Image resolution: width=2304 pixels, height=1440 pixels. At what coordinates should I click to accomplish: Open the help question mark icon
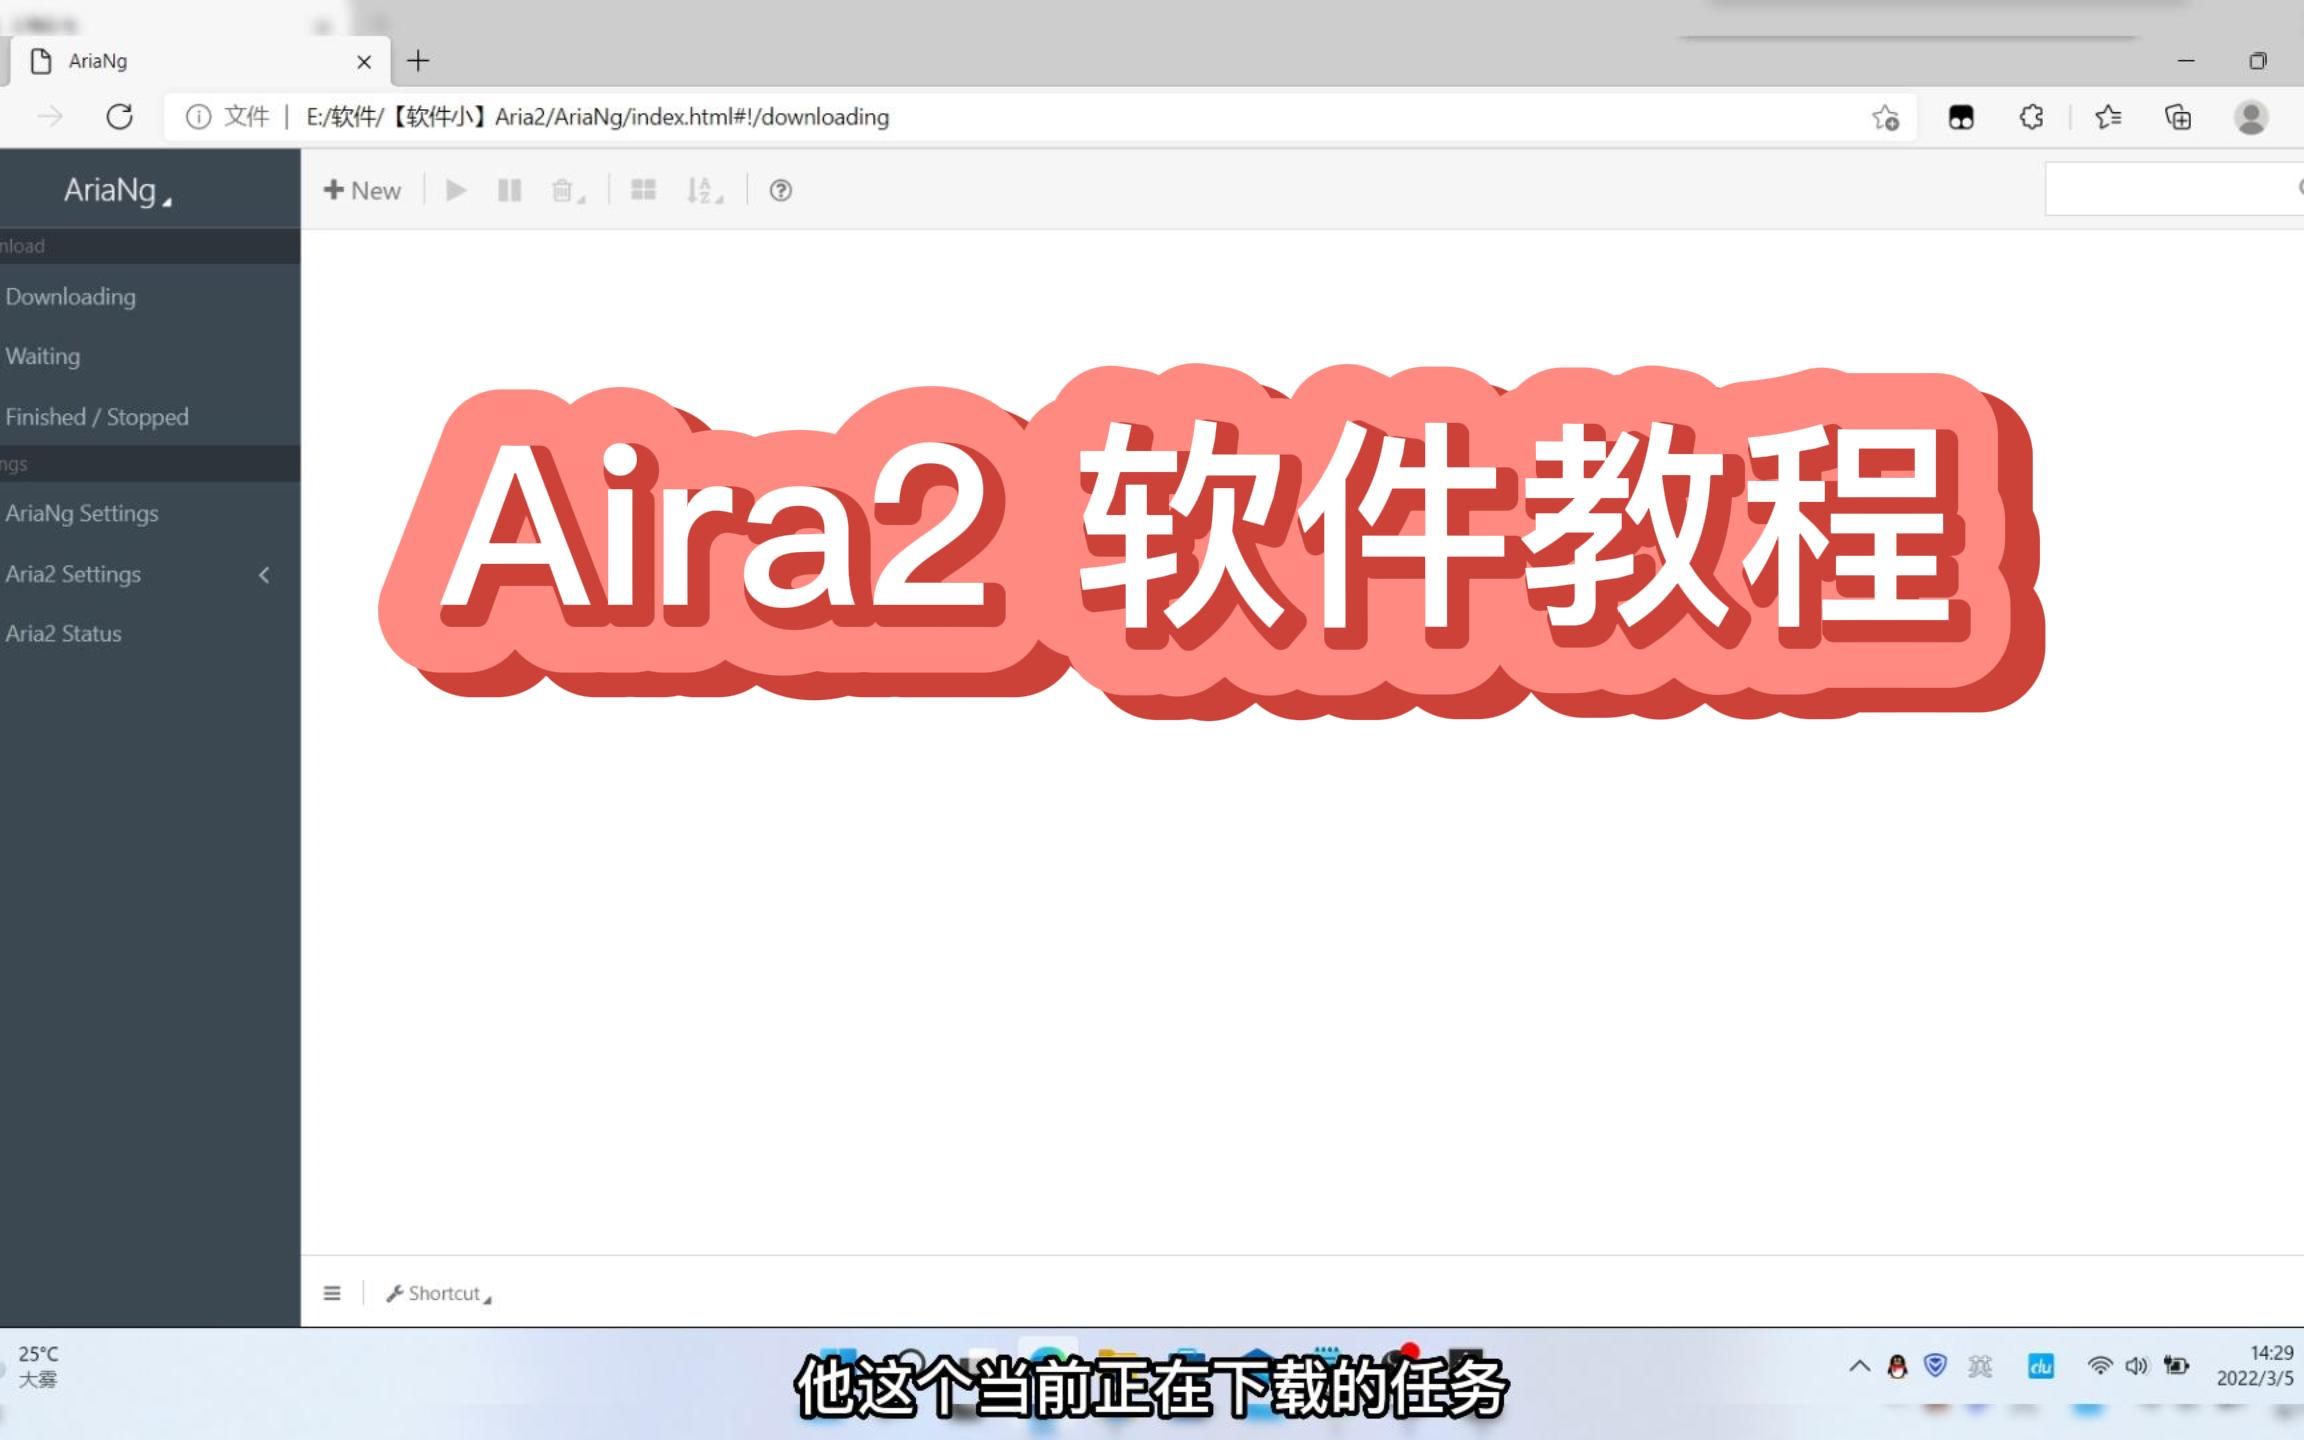[x=780, y=190]
